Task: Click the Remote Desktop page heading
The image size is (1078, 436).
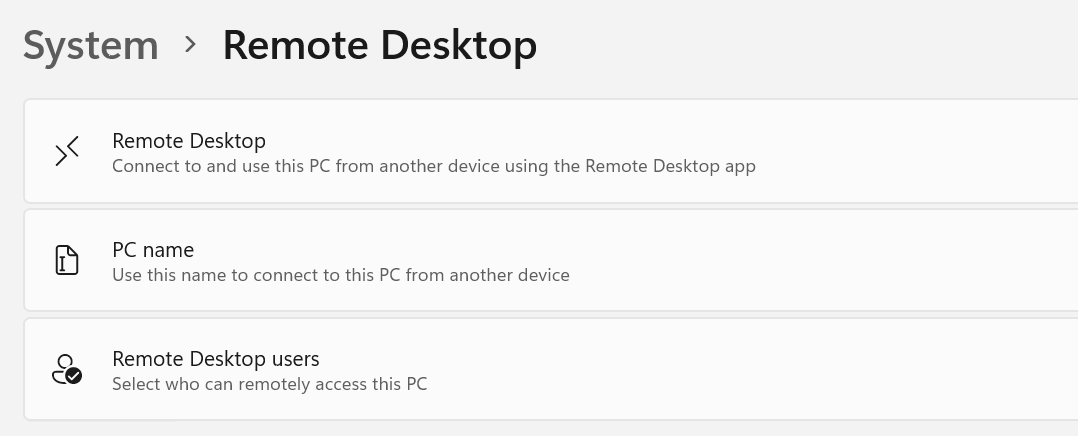Action: click(380, 45)
